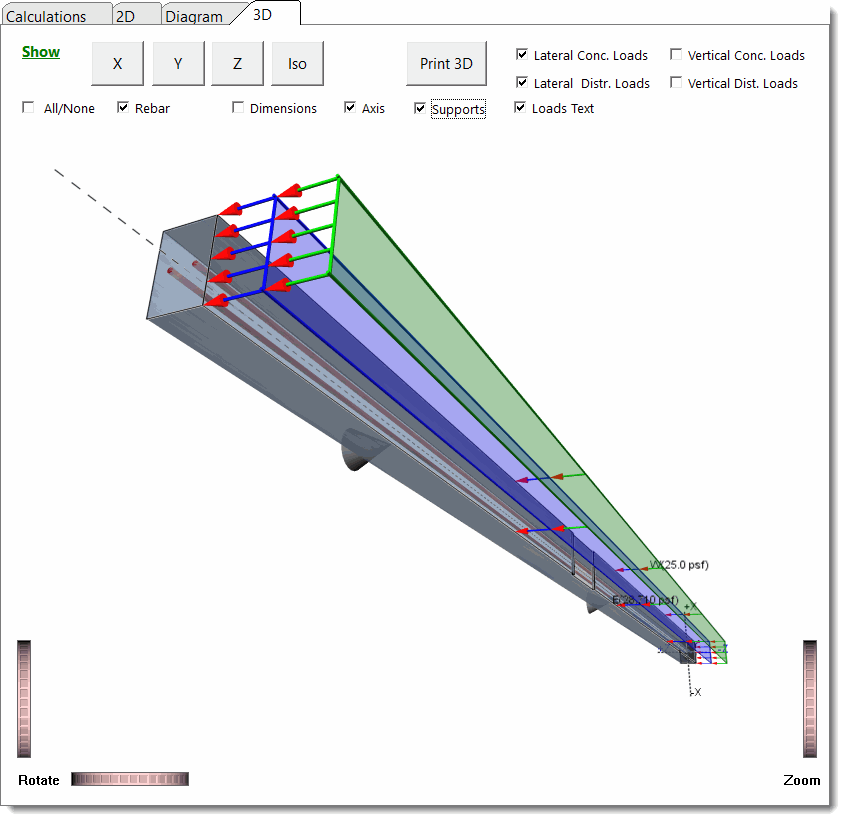Click the horizontal Rotate slider
This screenshot has width=845, height=821.
(x=129, y=779)
